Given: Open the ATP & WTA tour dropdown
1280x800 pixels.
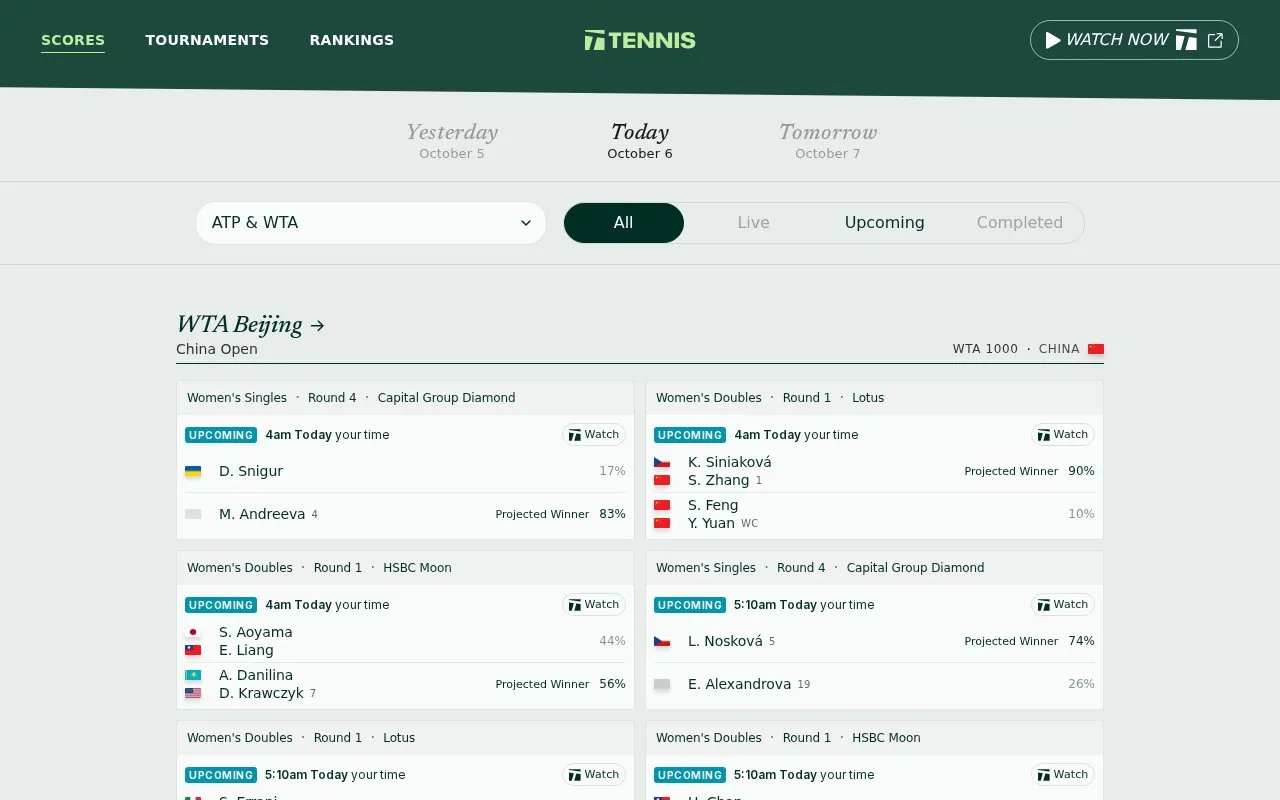Looking at the screenshot, I should click(x=371, y=223).
